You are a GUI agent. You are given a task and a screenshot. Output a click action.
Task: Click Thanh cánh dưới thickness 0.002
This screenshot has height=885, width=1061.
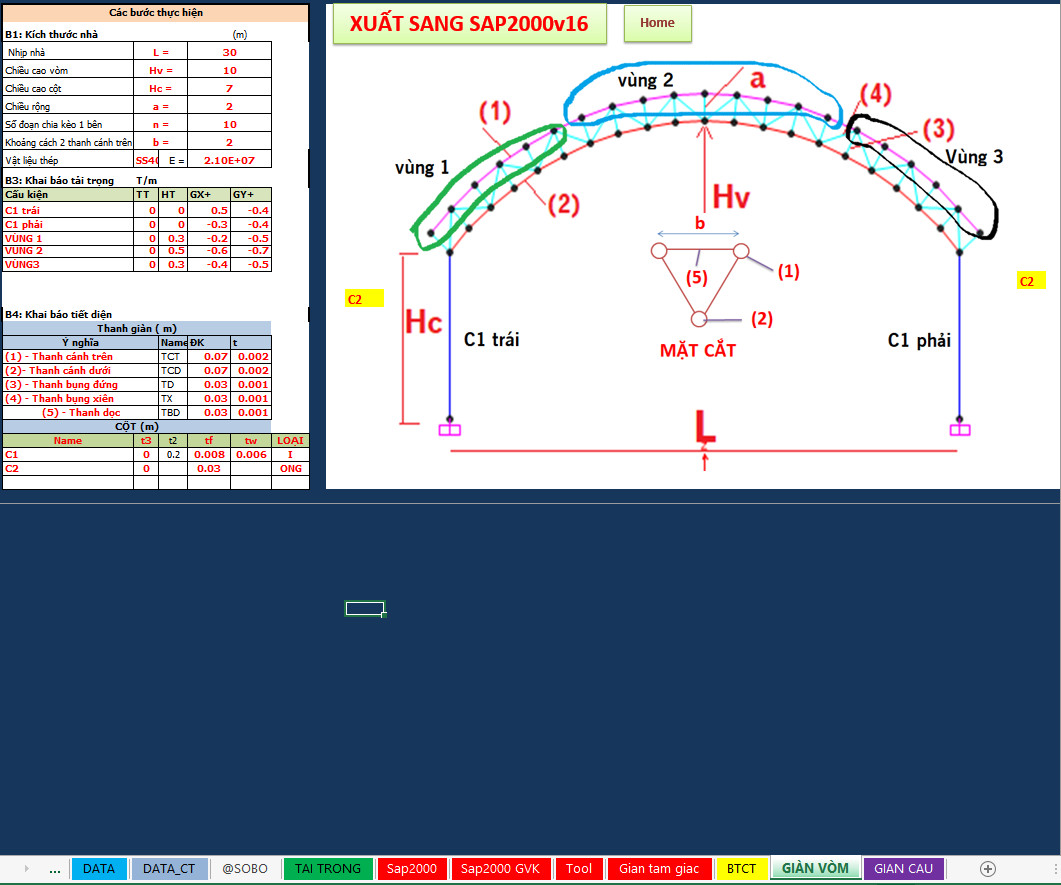click(251, 371)
